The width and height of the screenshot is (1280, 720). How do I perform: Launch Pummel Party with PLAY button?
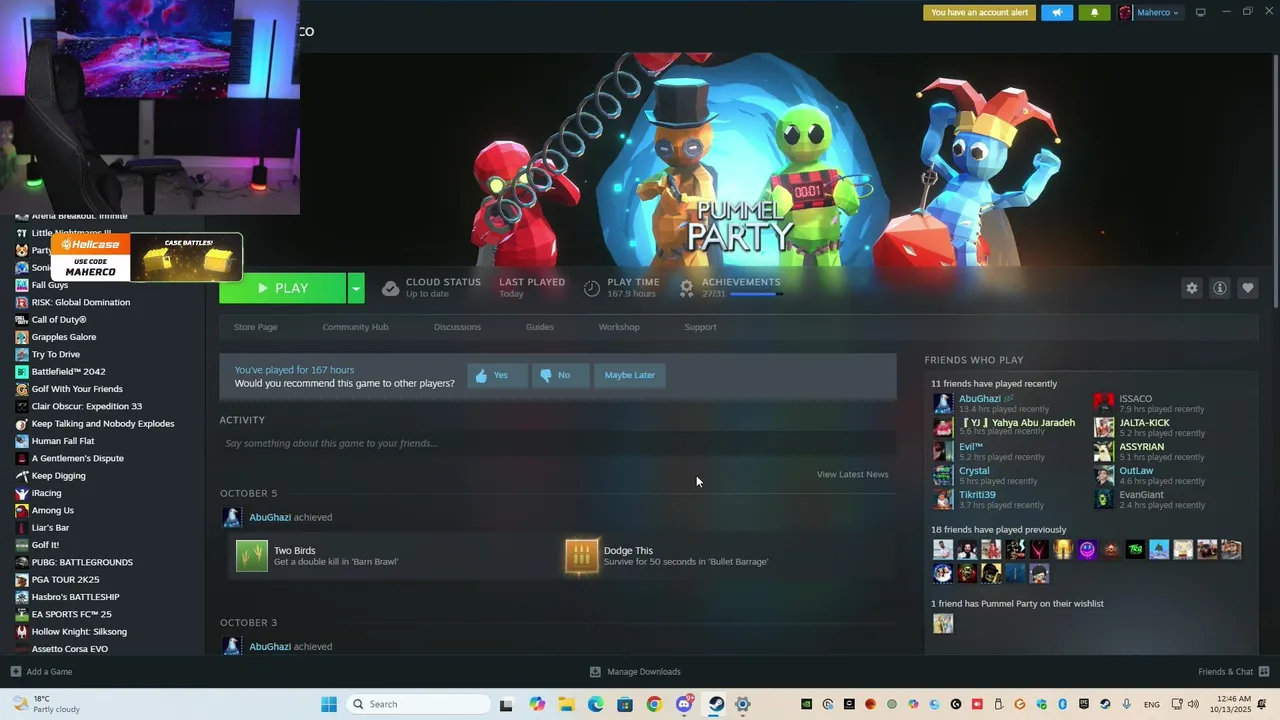[x=282, y=288]
